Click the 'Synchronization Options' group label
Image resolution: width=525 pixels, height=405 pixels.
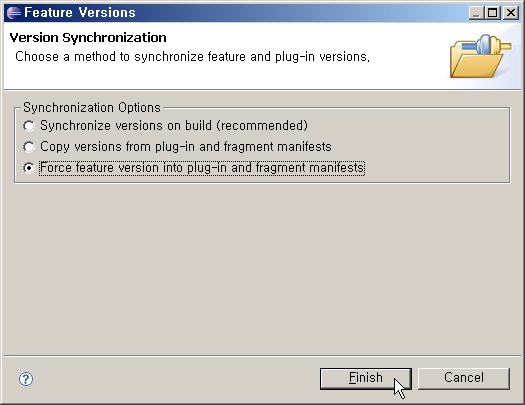pyautogui.click(x=92, y=107)
